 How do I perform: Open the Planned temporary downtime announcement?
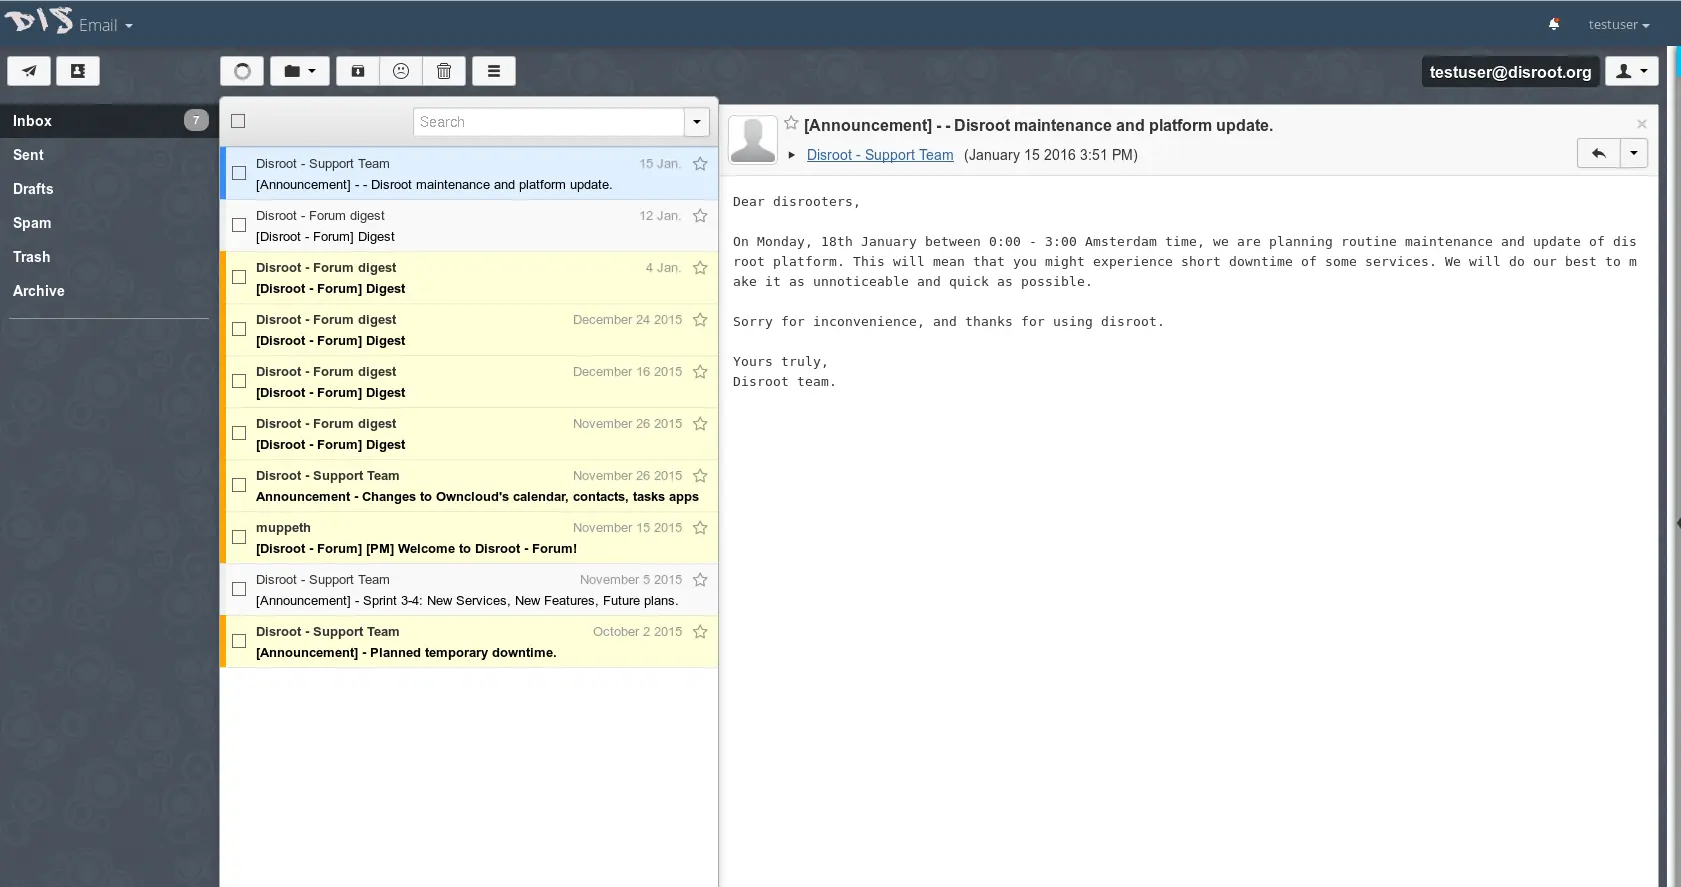(x=469, y=642)
